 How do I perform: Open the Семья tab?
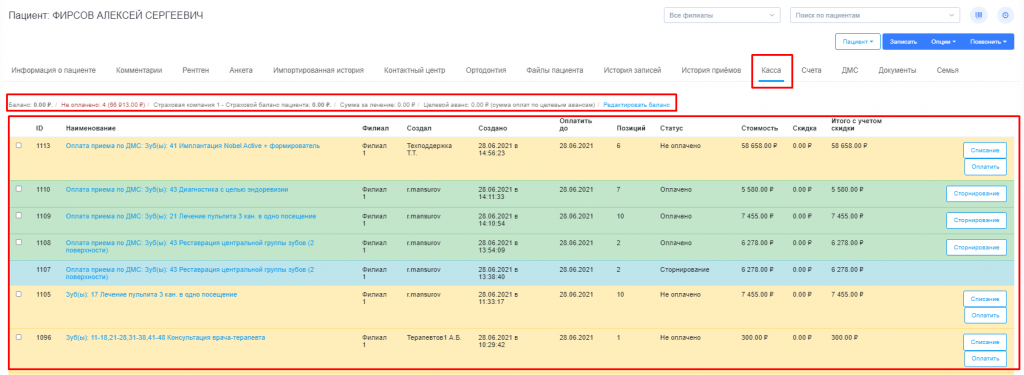pyautogui.click(x=947, y=70)
